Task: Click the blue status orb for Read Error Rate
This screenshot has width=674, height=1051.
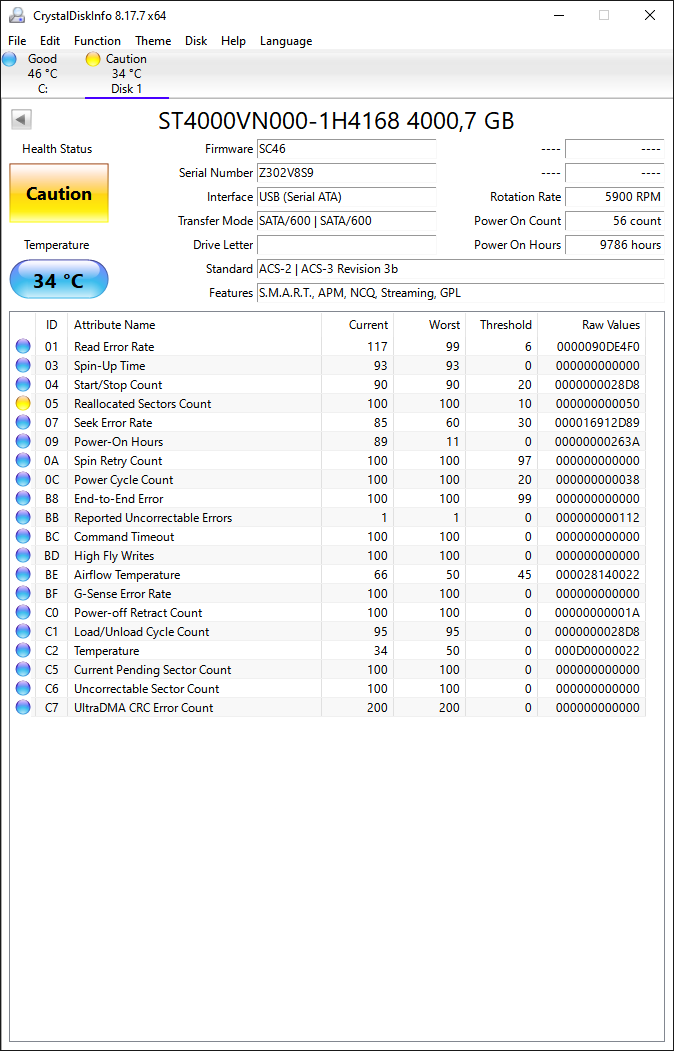Action: pos(23,347)
